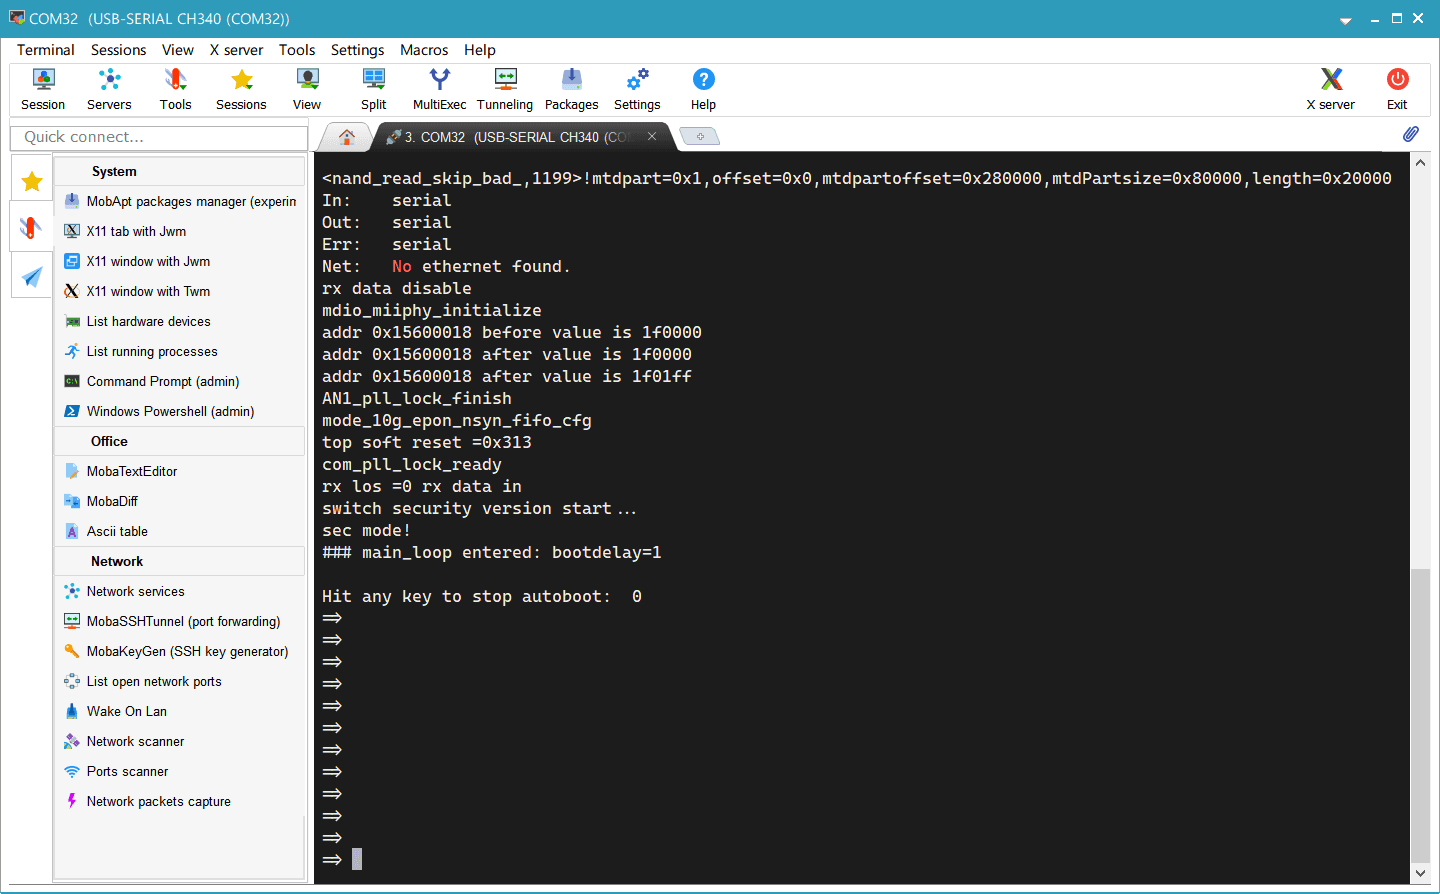Click the 'No ethernet found.' terminal line

coord(446,266)
